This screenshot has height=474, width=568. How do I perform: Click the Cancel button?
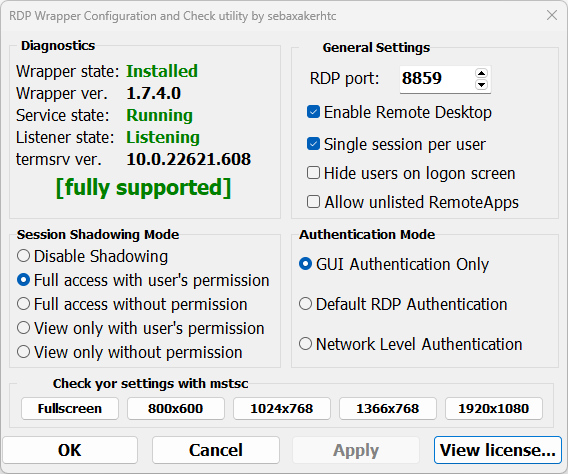(216, 450)
